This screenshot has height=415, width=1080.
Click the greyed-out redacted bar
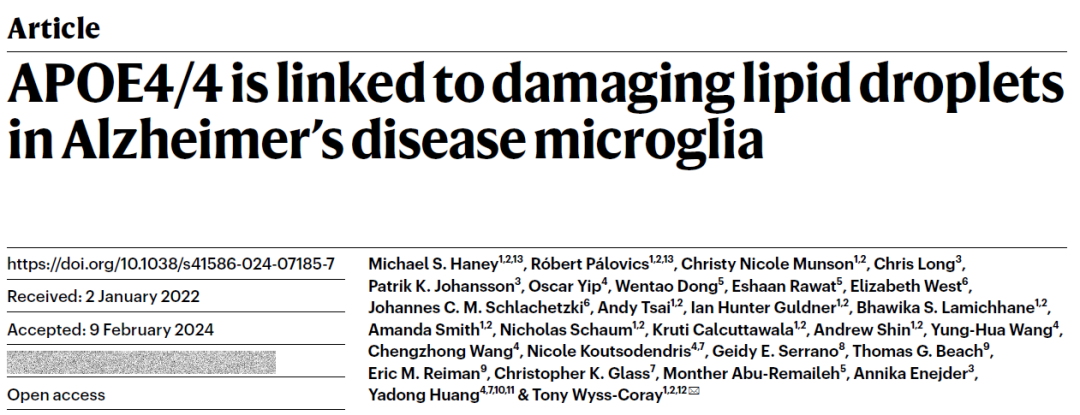141,362
